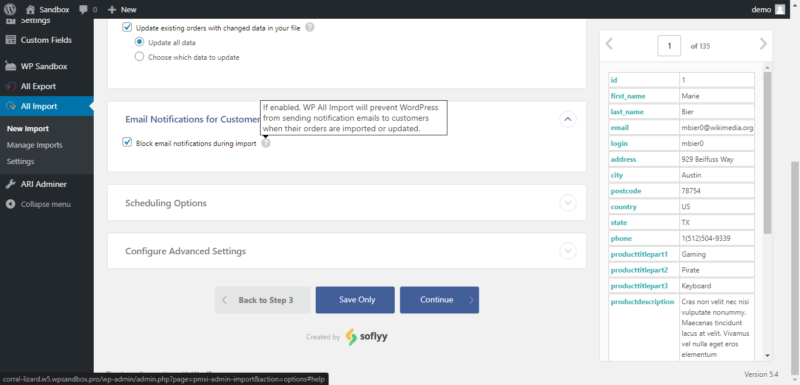Open Custom Fields menu item

coord(46,40)
